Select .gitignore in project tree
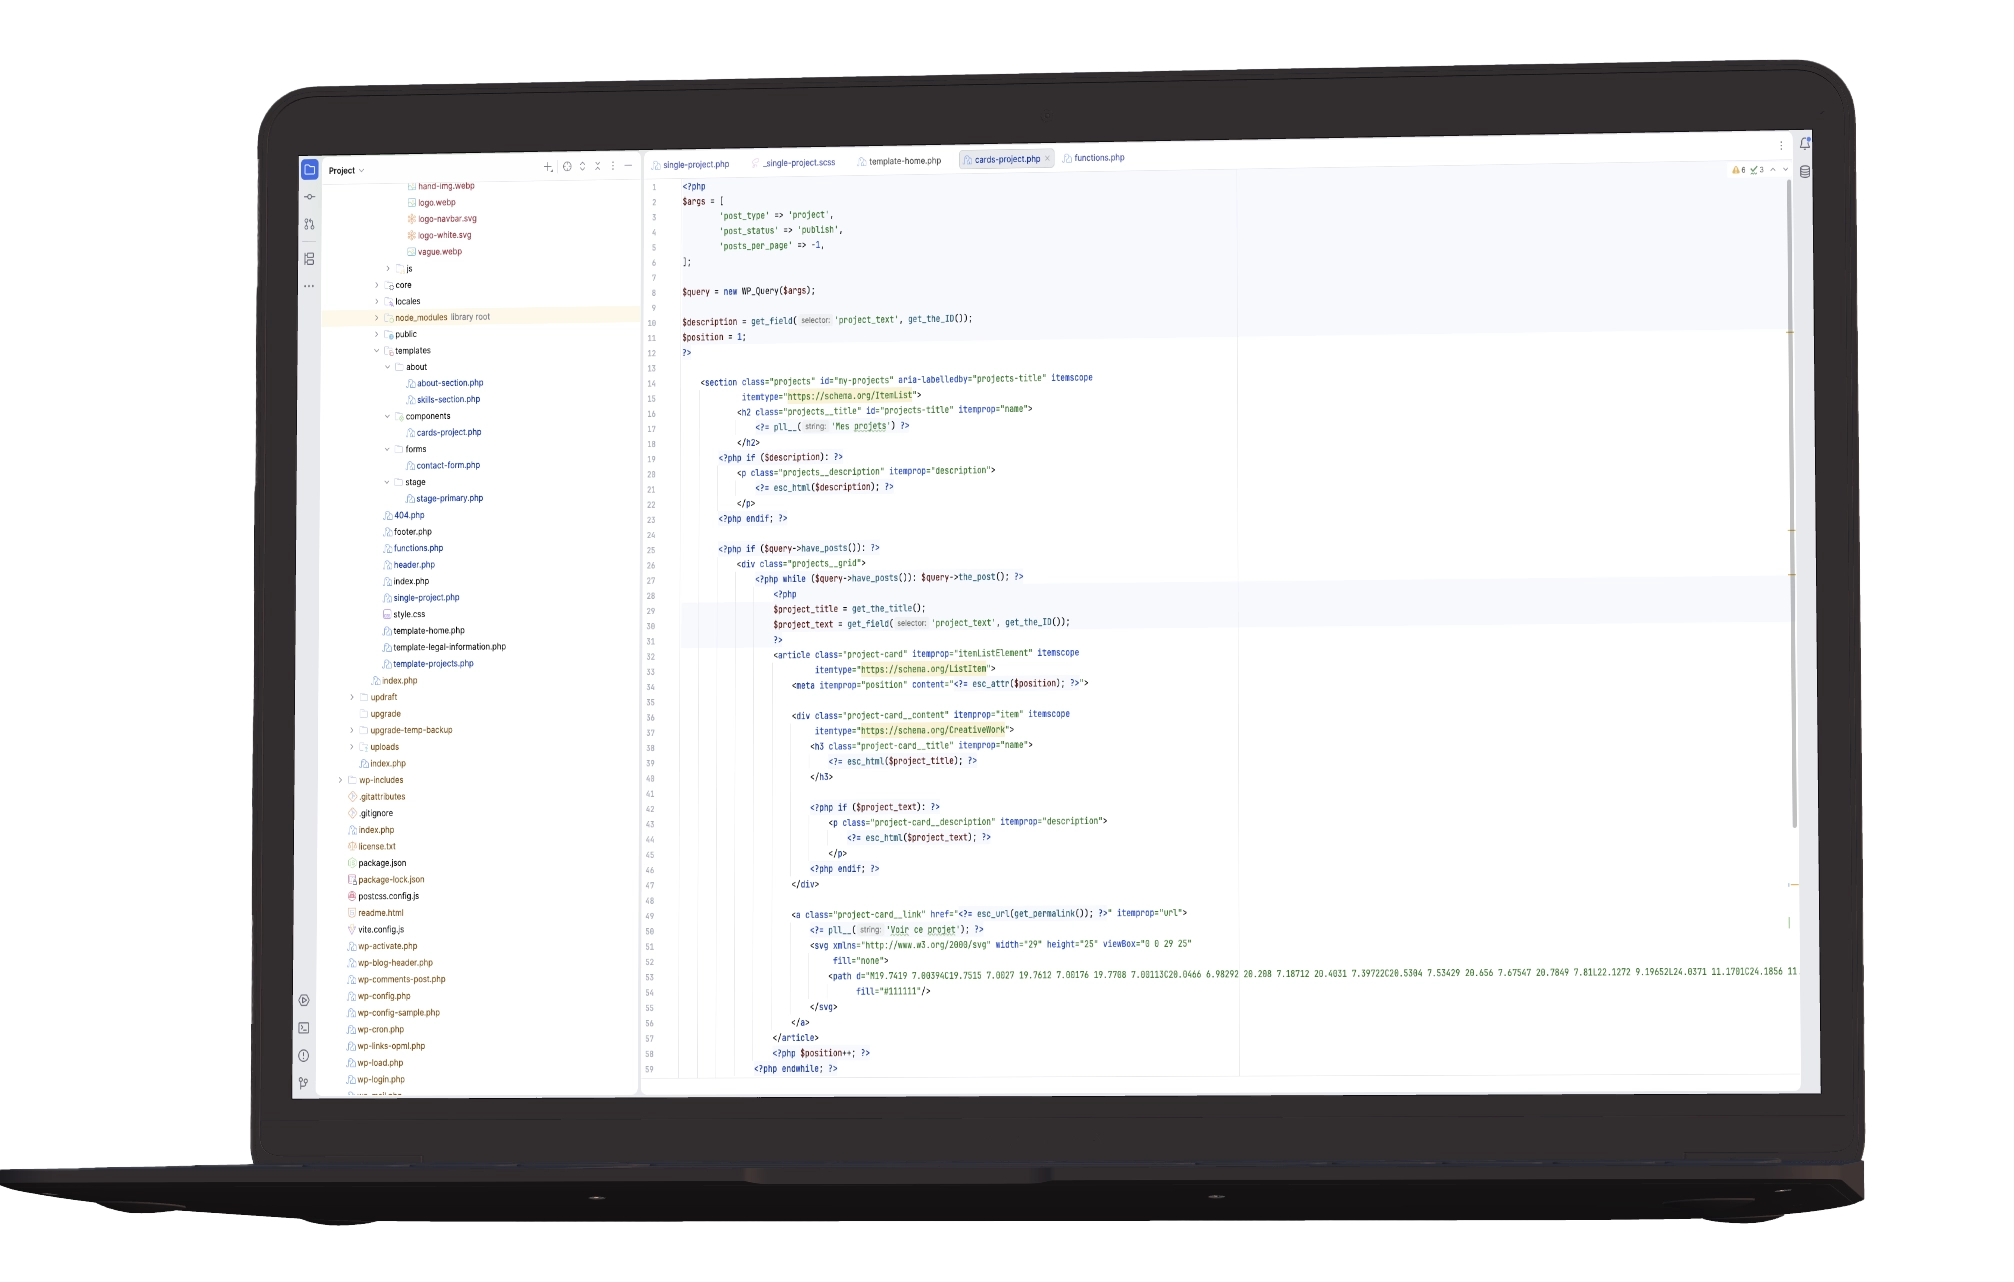Image resolution: width=2014 pixels, height=1282 pixels. pyautogui.click(x=371, y=814)
